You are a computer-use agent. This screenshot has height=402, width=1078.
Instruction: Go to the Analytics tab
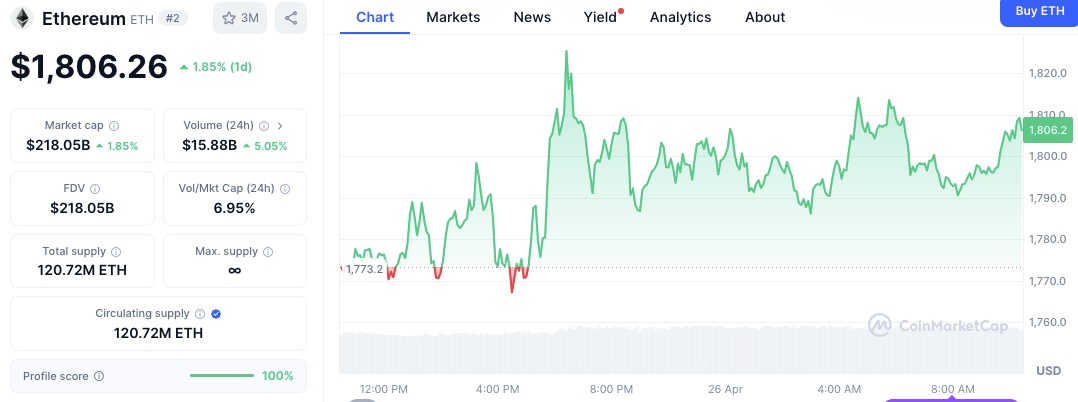[680, 17]
